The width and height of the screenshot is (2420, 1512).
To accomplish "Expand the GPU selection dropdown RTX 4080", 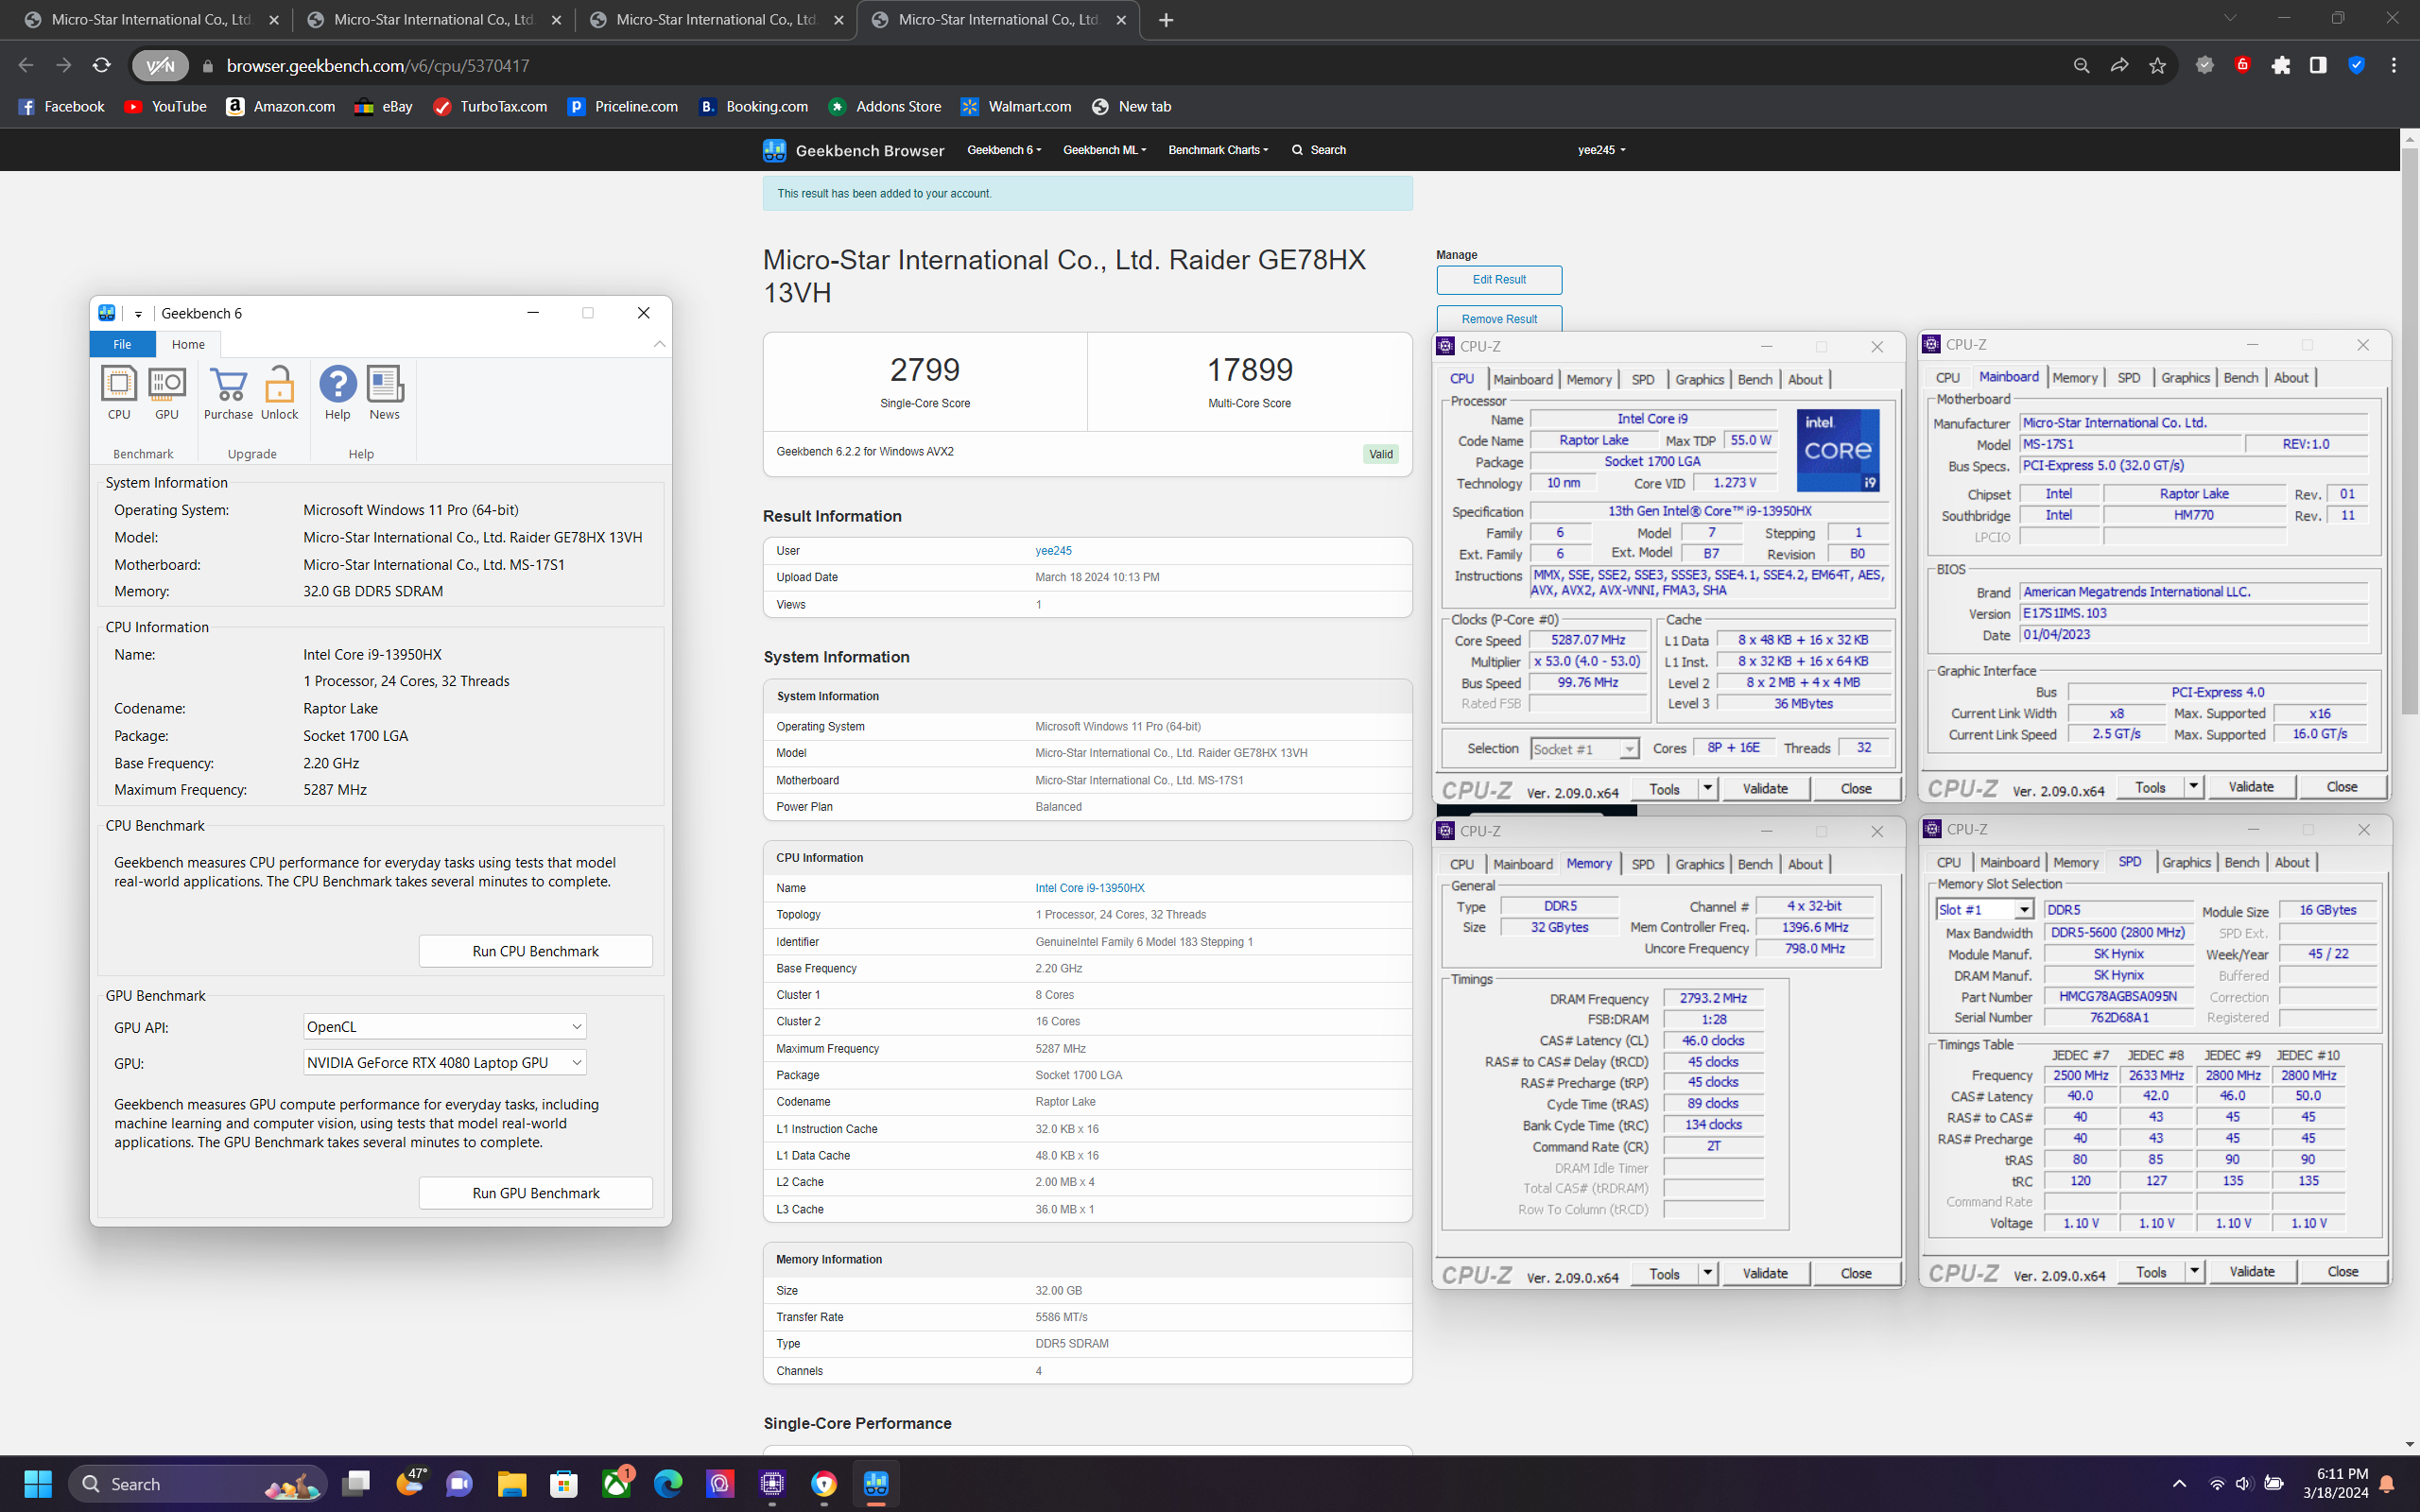I will (x=444, y=1063).
